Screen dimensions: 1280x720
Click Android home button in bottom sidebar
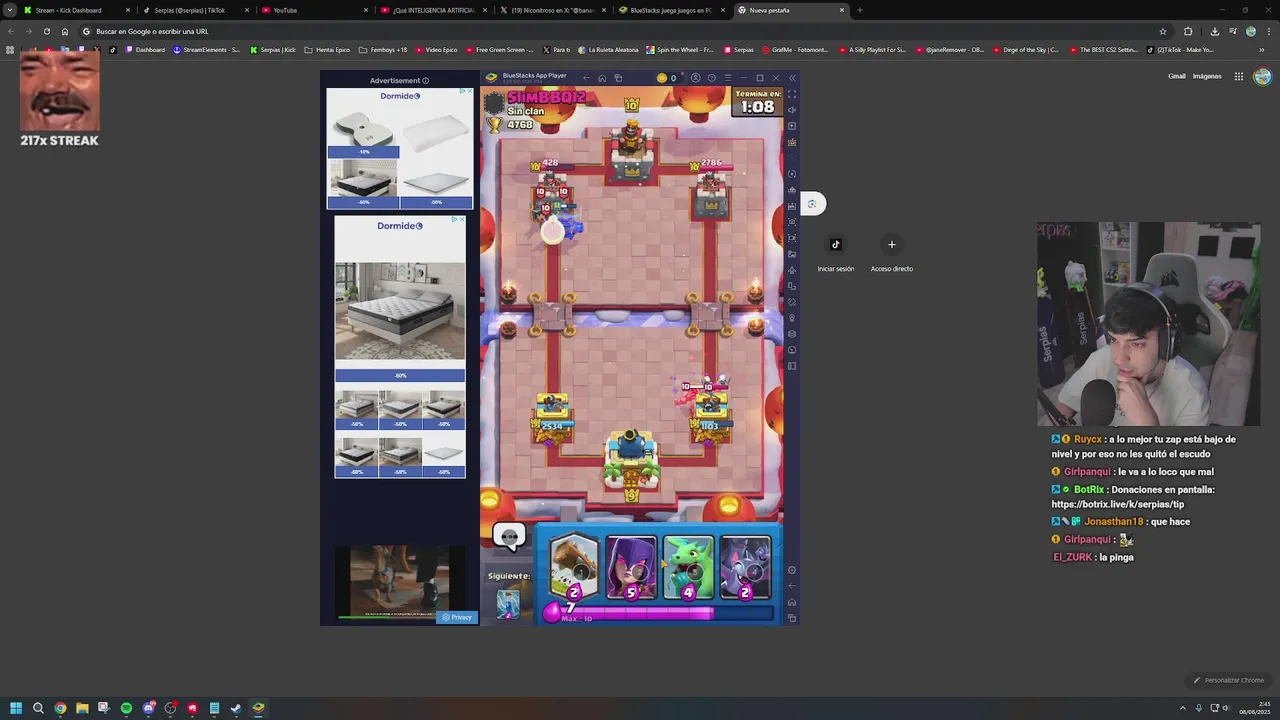792,602
